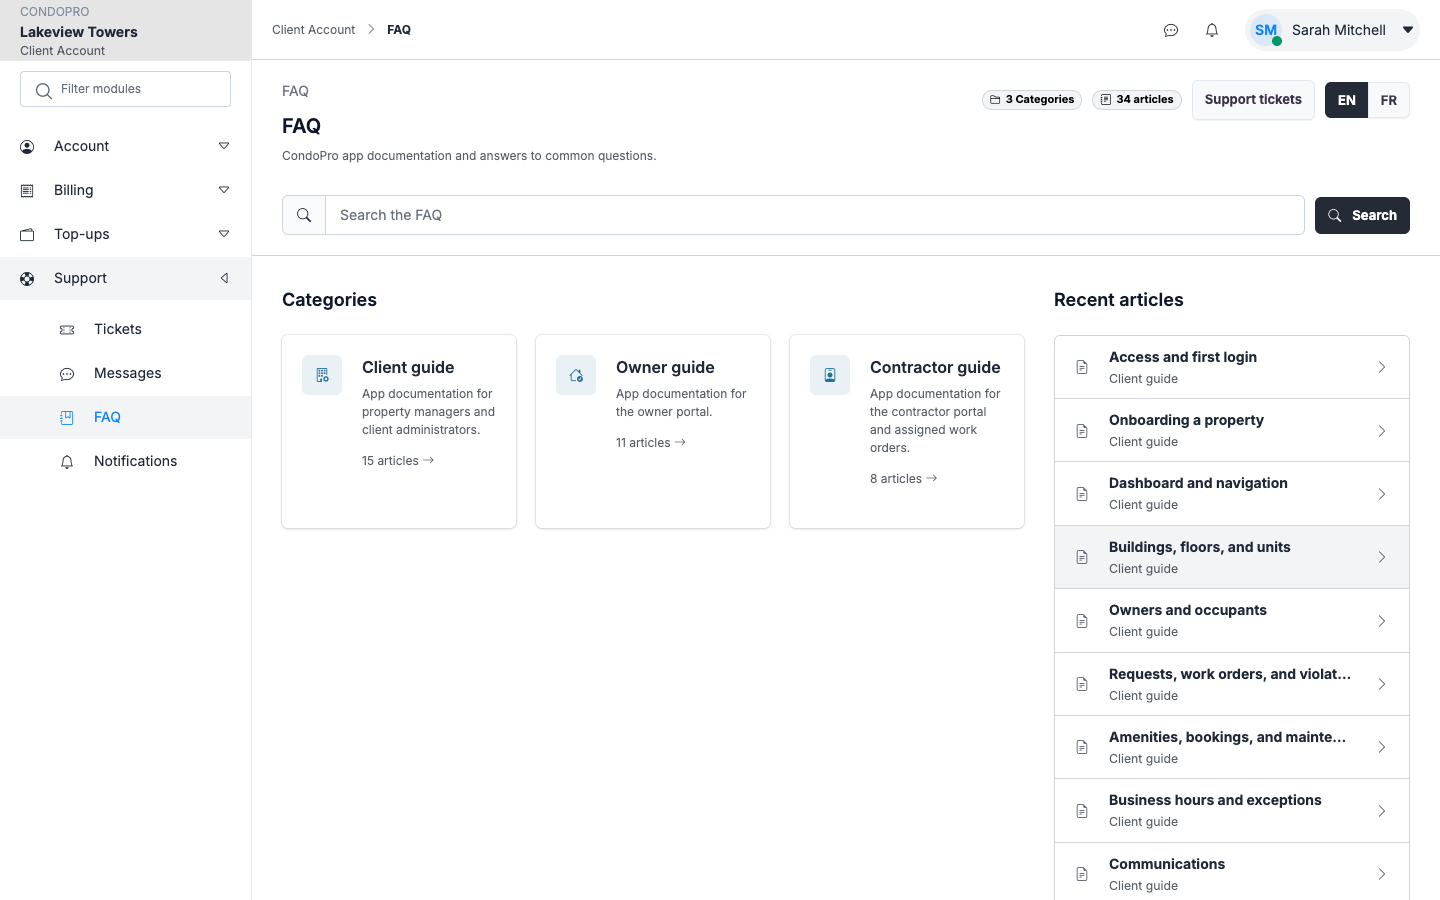The width and height of the screenshot is (1440, 900).
Task: Click the magnifier icon beside Search the FAQ
Action: 304,215
